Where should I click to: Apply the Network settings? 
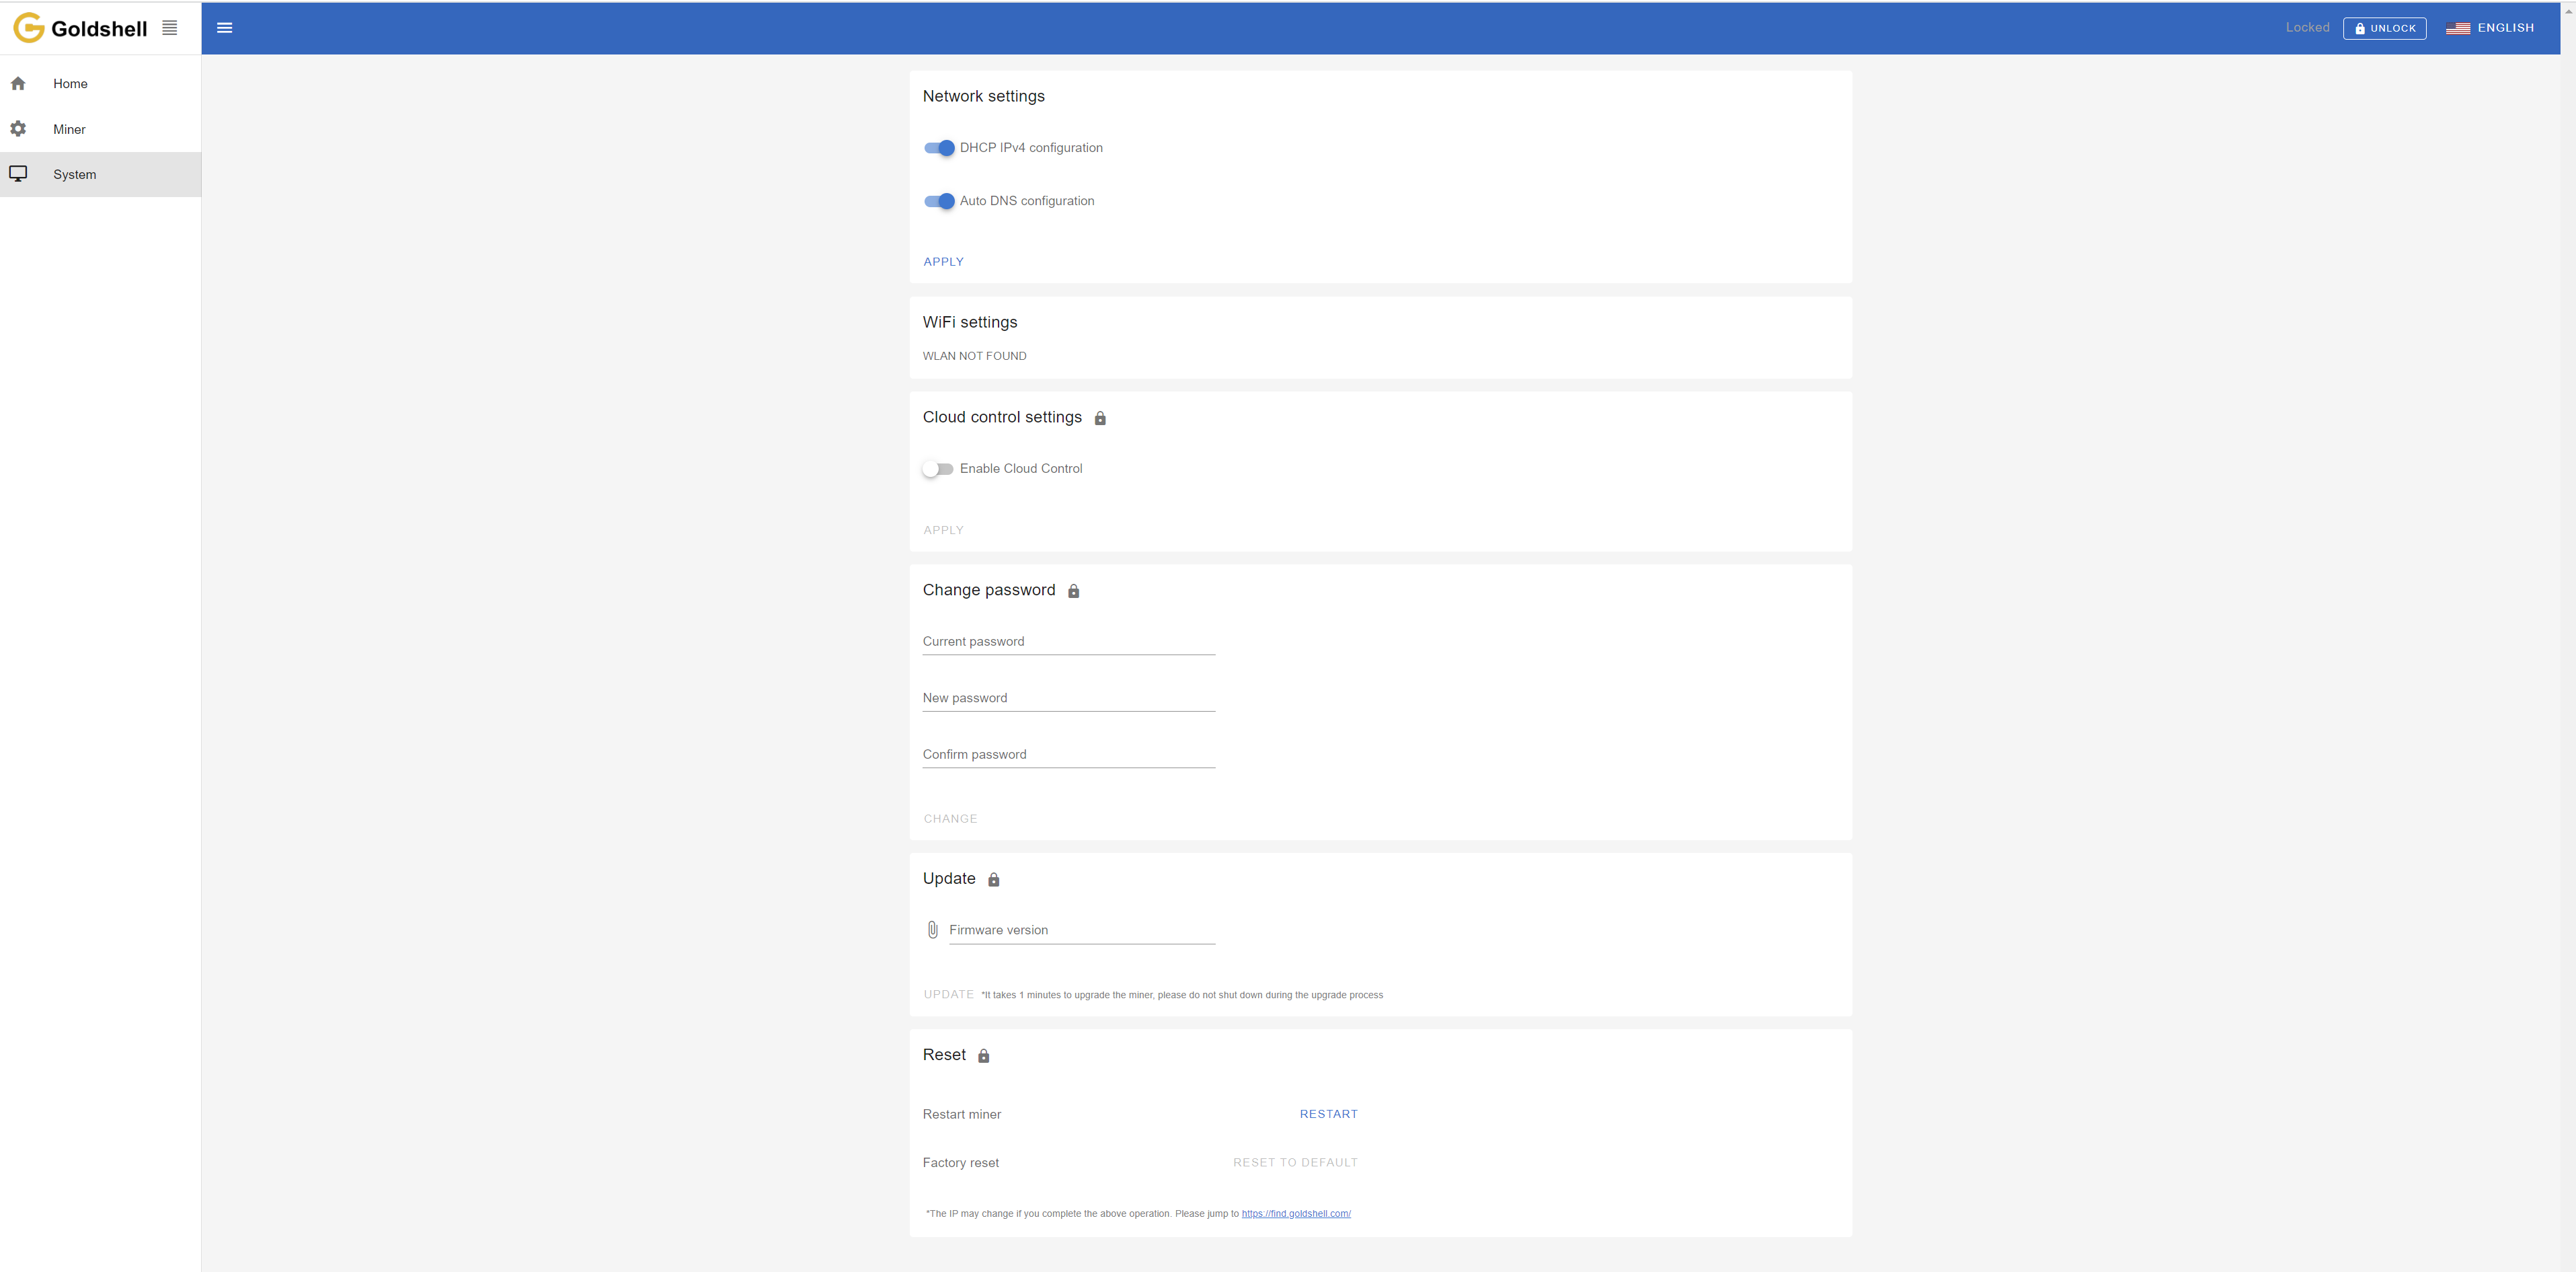coord(943,262)
